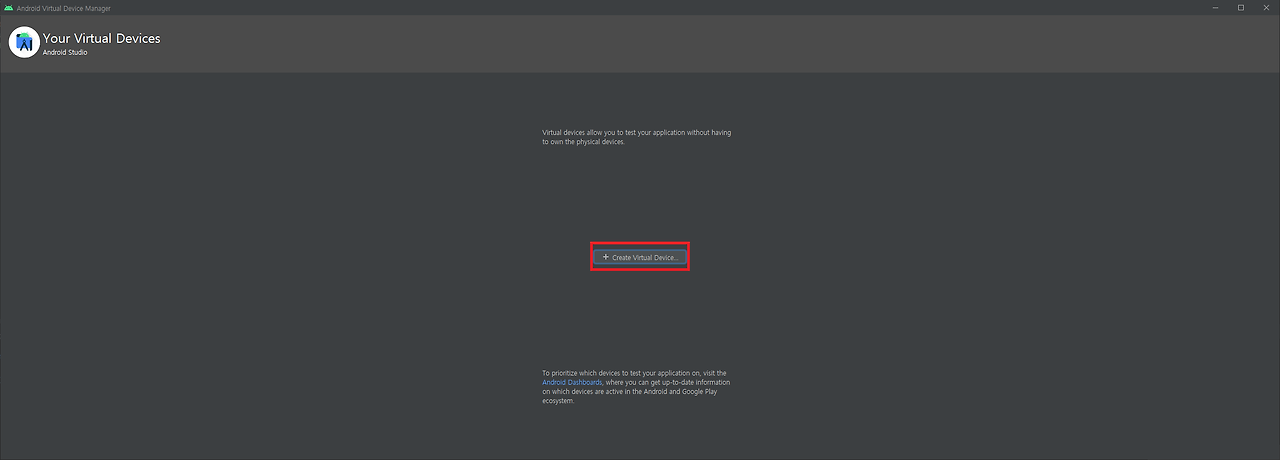Viewport: 1280px width, 460px height.
Task: Minimize the Android Virtual Device Manager window
Action: coord(1214,8)
